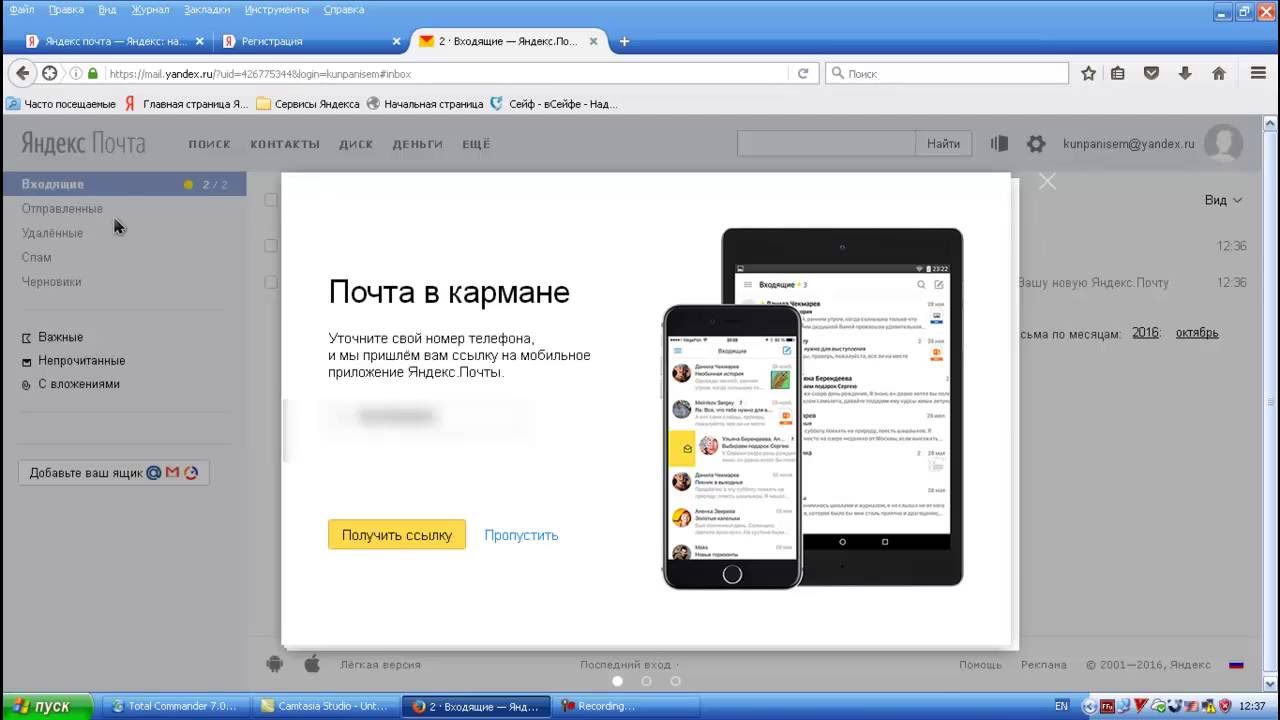Tick the checkbox of the 12:36 top message
Viewport: 1280px width, 720px height.
pyautogui.click(x=271, y=245)
